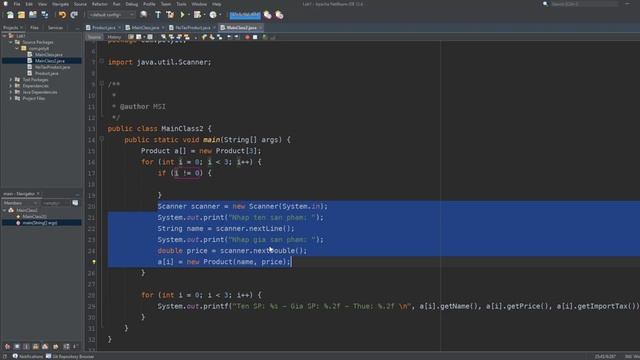Image resolution: width=640 pixels, height=360 pixels.
Task: Click the red Start Macro Recording icon
Action: (247, 37)
